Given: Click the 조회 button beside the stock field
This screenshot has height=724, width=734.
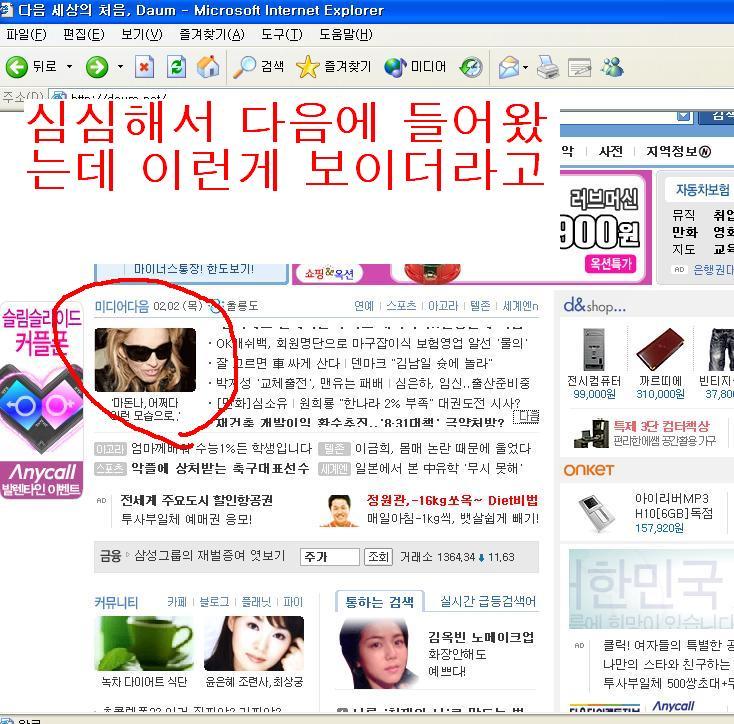Looking at the screenshot, I should pos(378,557).
